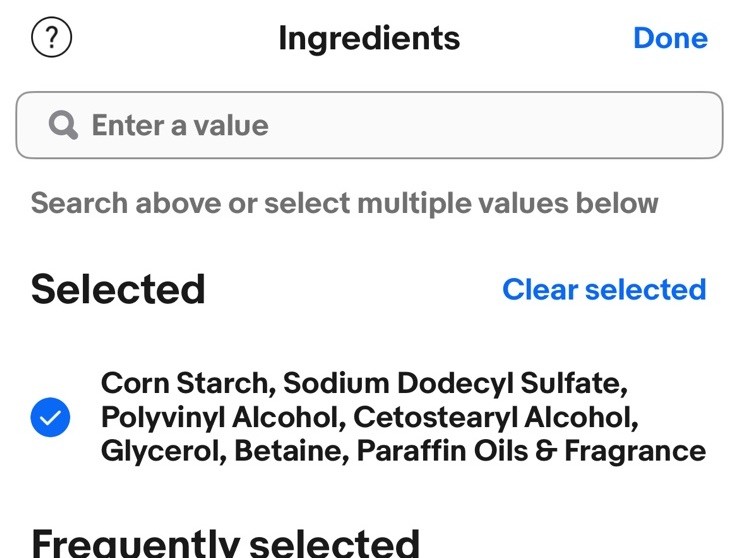Click the Frequently selected section heading
Image resolution: width=736 pixels, height=558 pixels.
click(226, 543)
